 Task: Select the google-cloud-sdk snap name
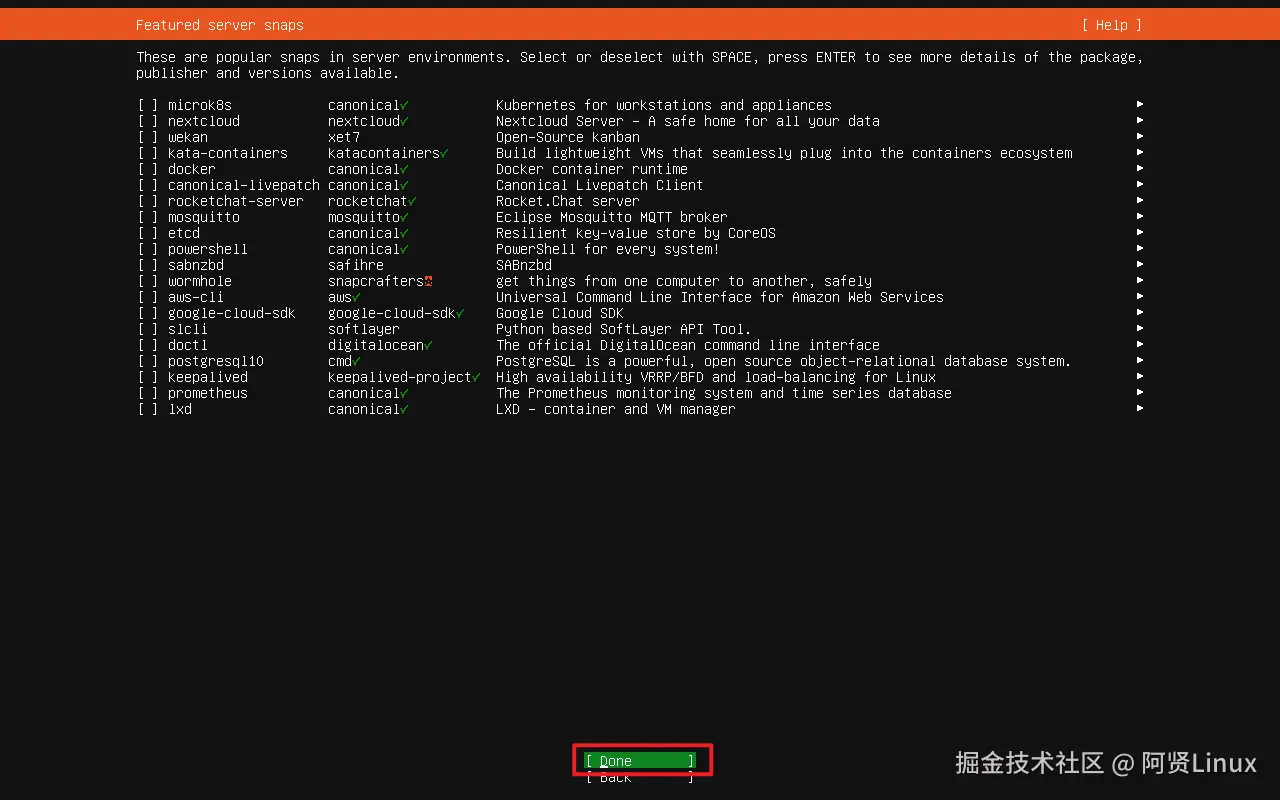(x=232, y=313)
